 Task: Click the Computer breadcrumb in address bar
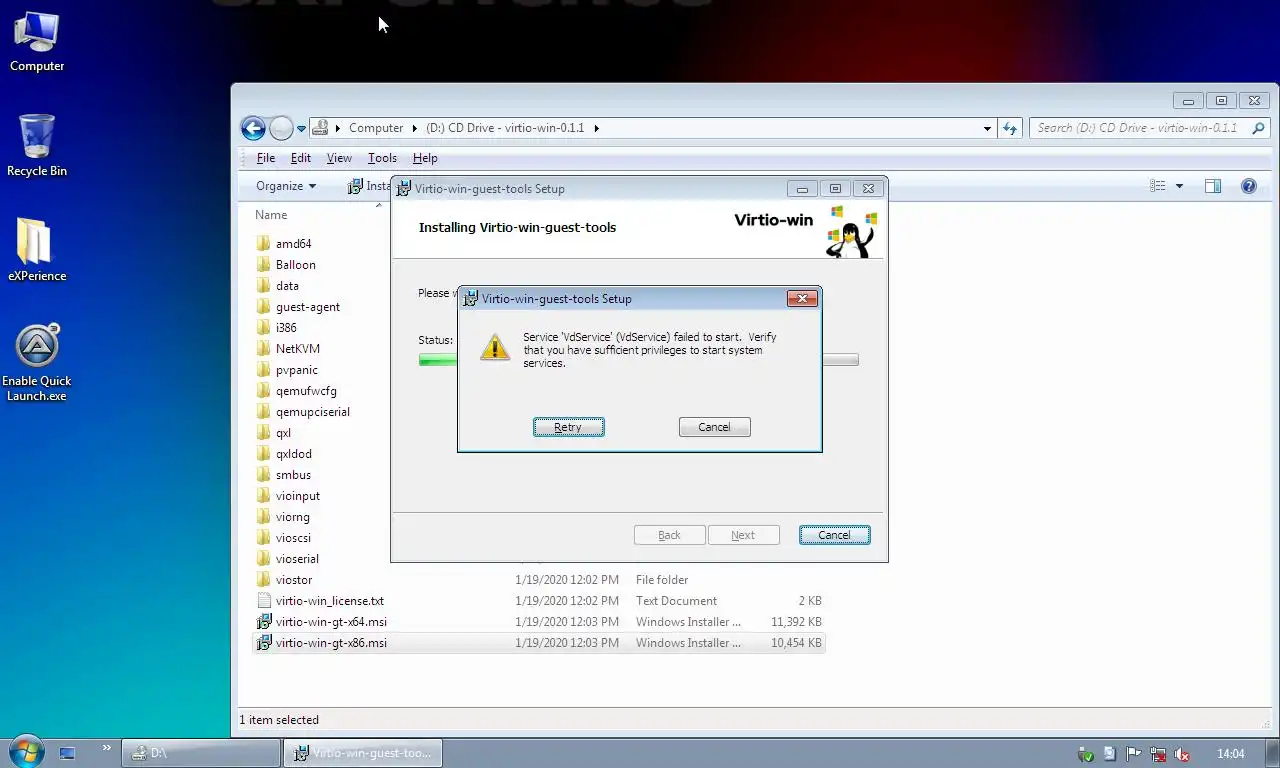point(376,128)
